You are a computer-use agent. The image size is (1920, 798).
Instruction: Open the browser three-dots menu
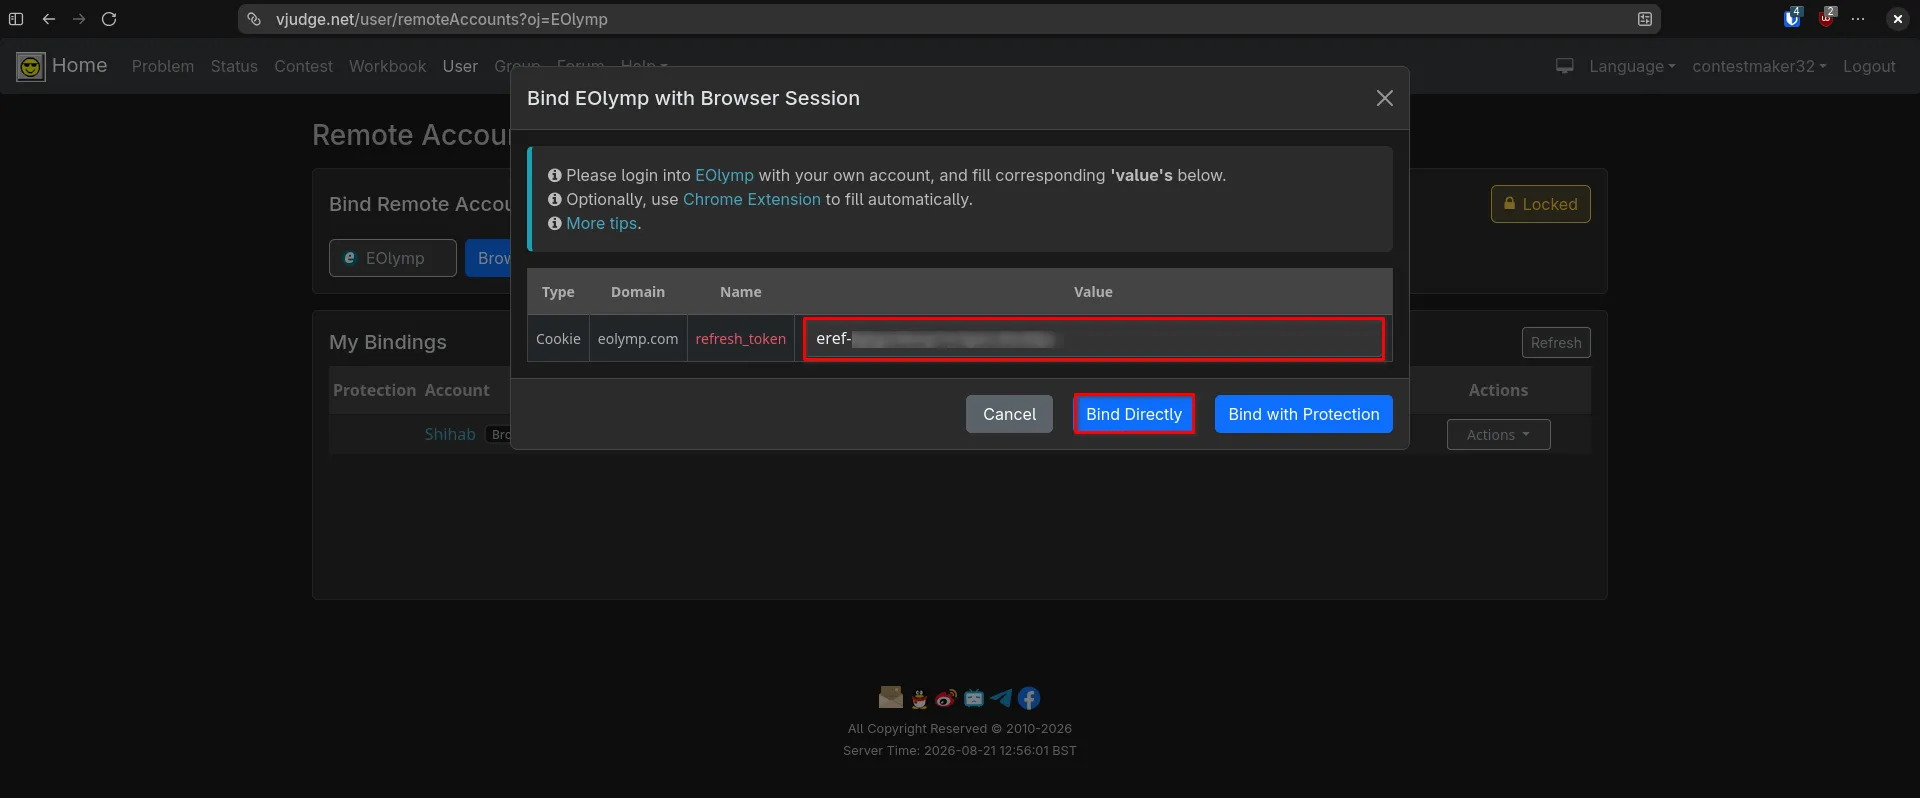pyautogui.click(x=1858, y=19)
